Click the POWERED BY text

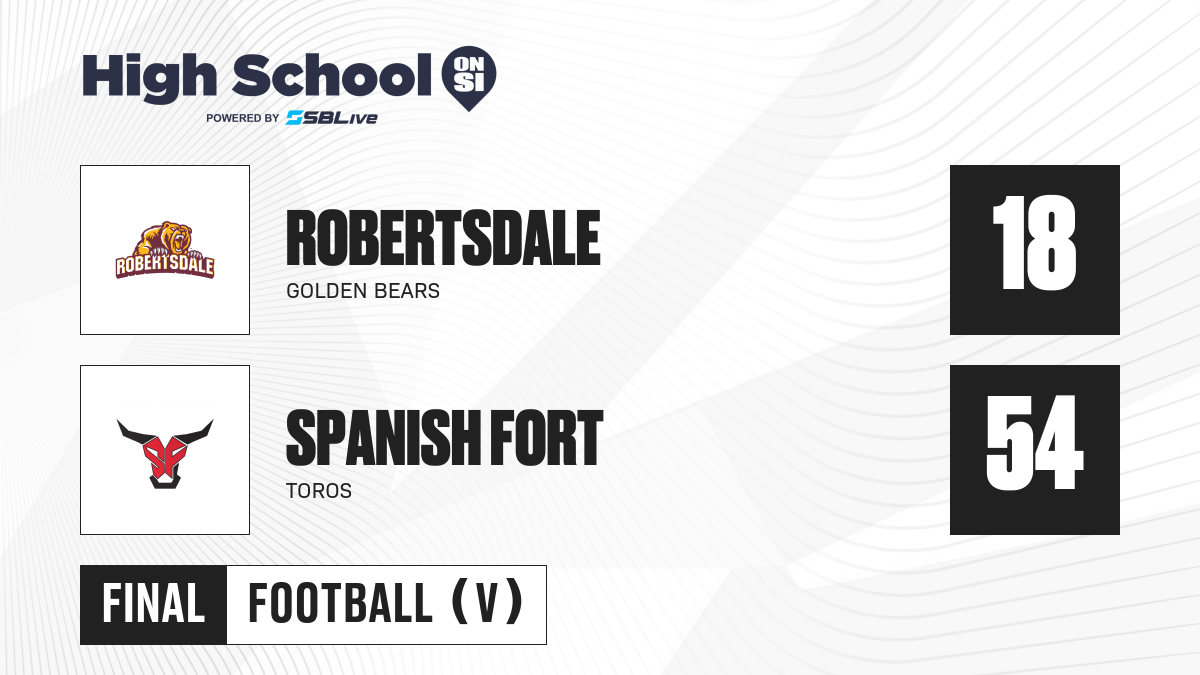[x=242, y=118]
